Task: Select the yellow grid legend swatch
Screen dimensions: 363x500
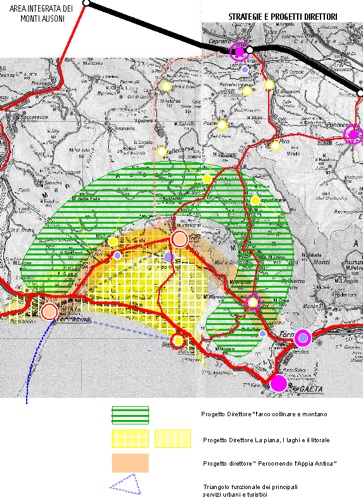Action: click(x=130, y=438)
